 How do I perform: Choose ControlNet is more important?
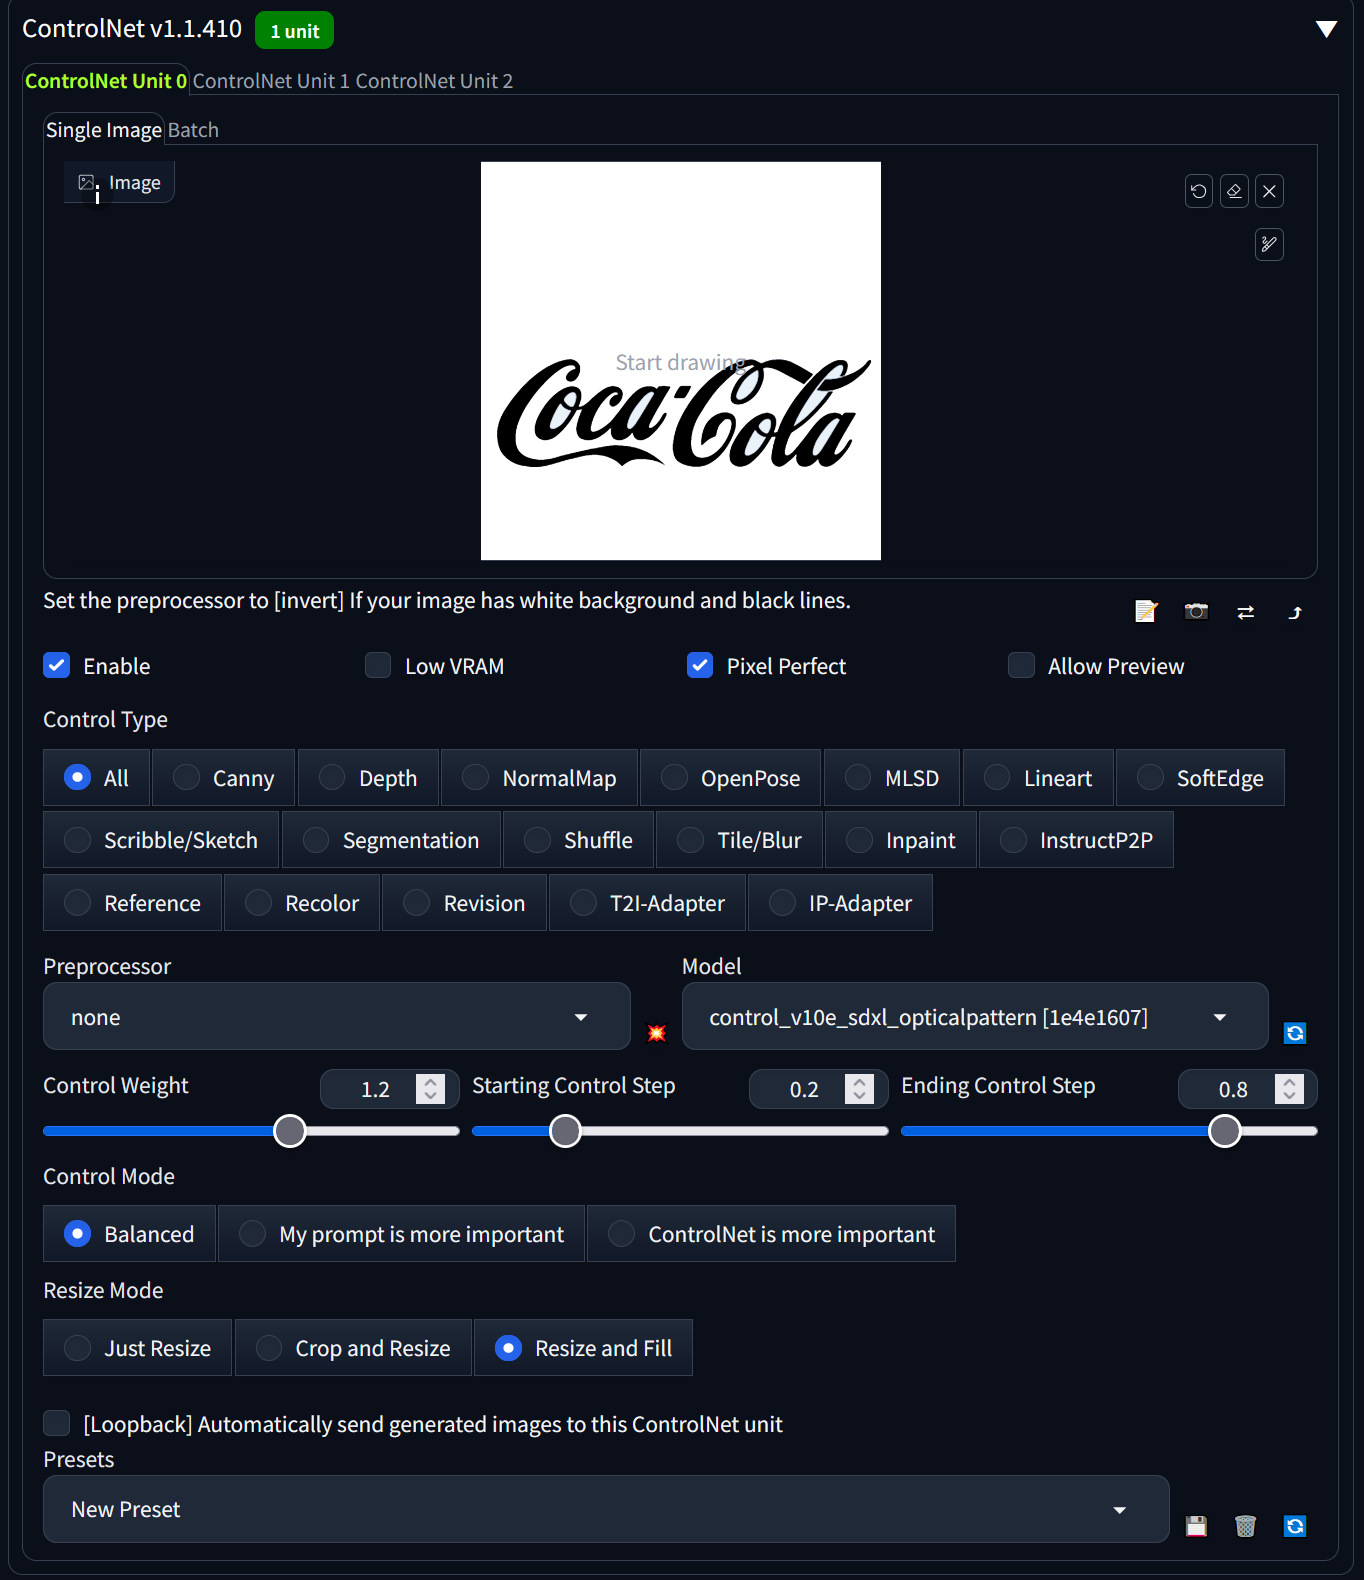pyautogui.click(x=771, y=1233)
